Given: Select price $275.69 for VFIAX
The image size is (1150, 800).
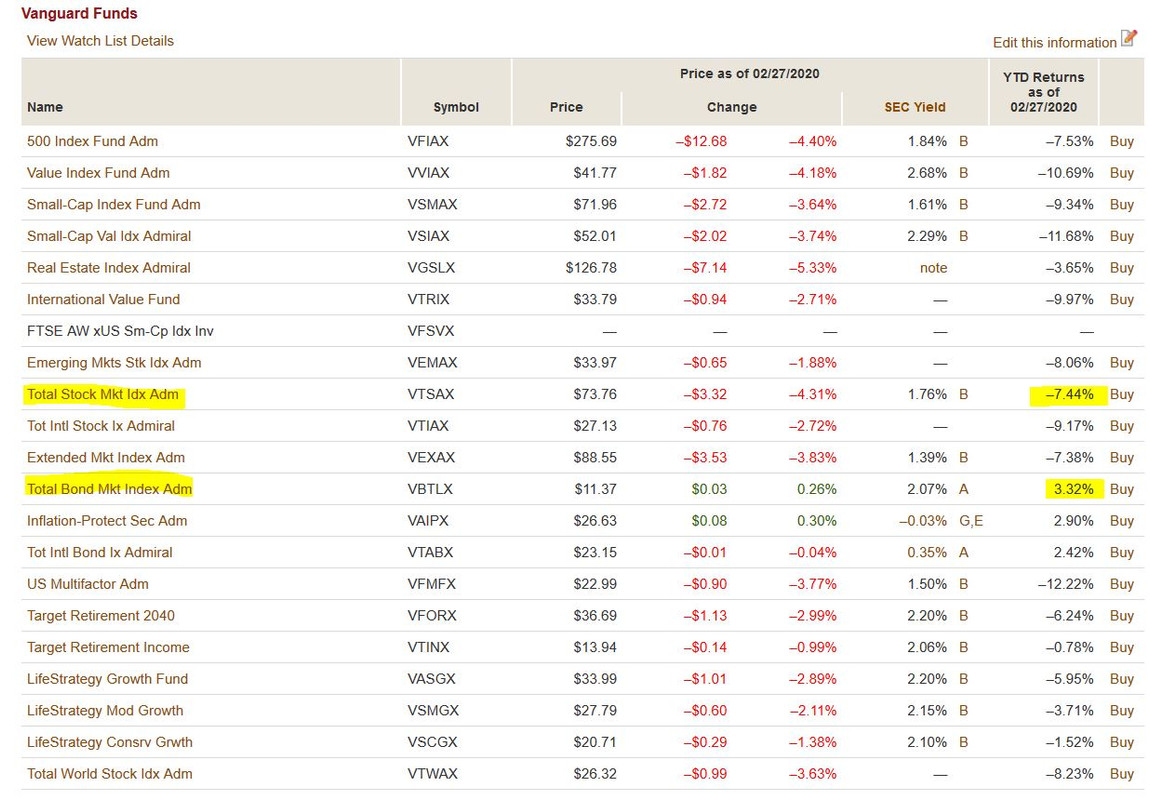Looking at the screenshot, I should pos(590,141).
